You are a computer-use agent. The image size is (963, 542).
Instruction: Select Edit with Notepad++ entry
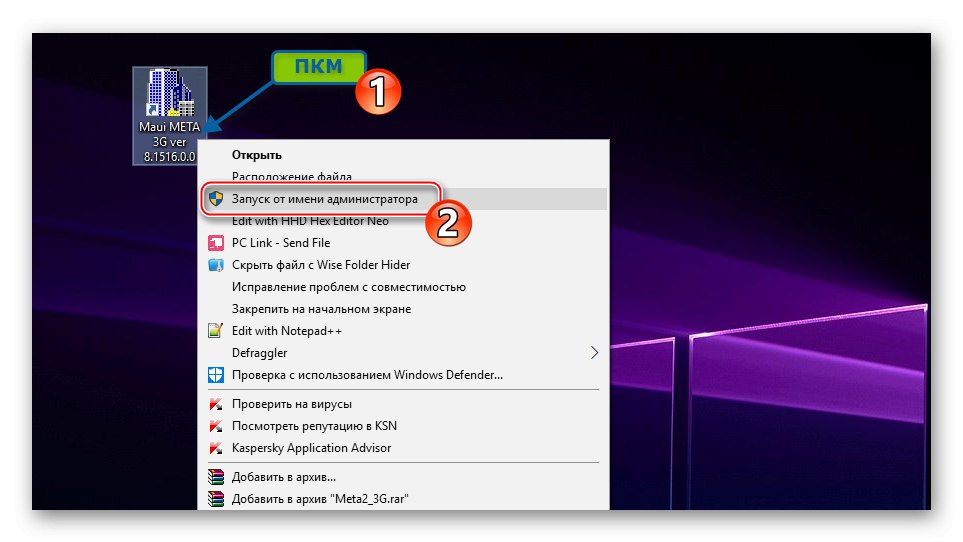pyautogui.click(x=403, y=331)
